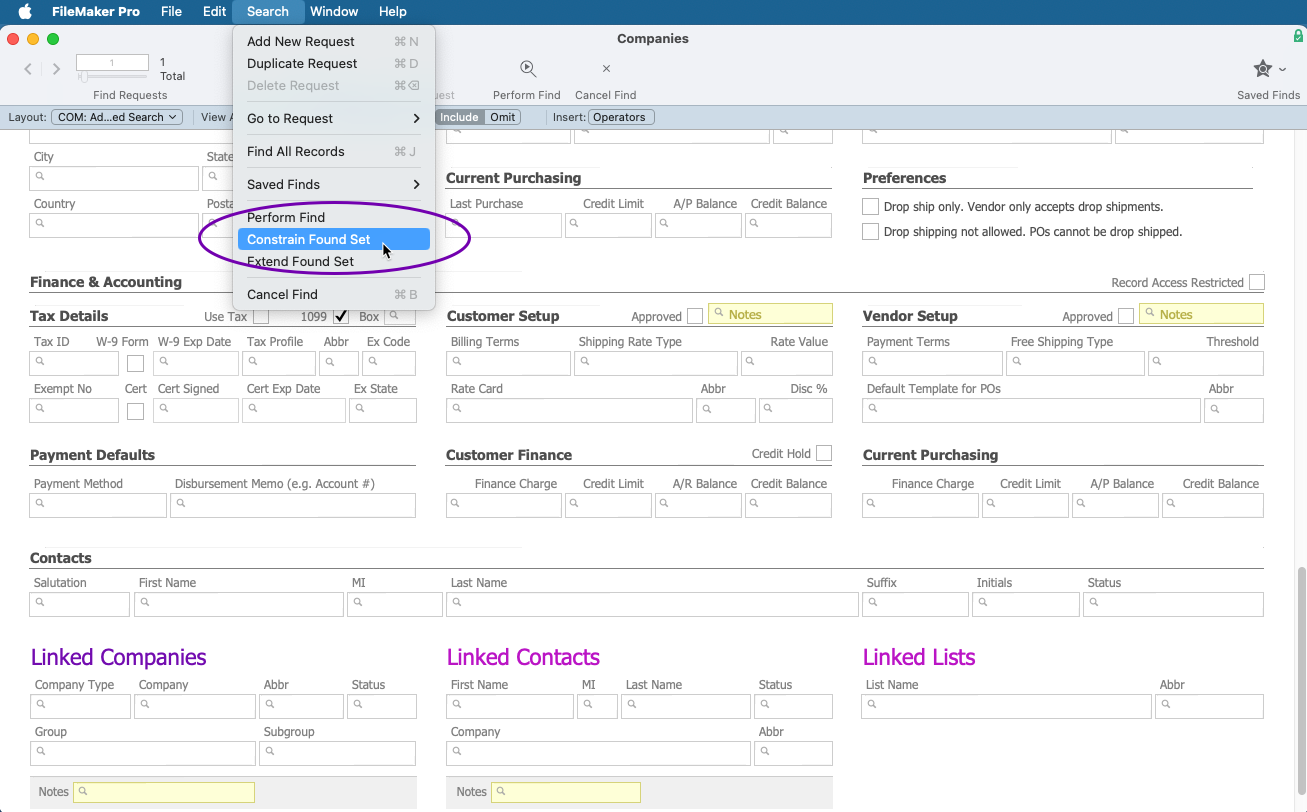The width and height of the screenshot is (1307, 812).
Task: Open the Layout dropdown
Action: (116, 117)
